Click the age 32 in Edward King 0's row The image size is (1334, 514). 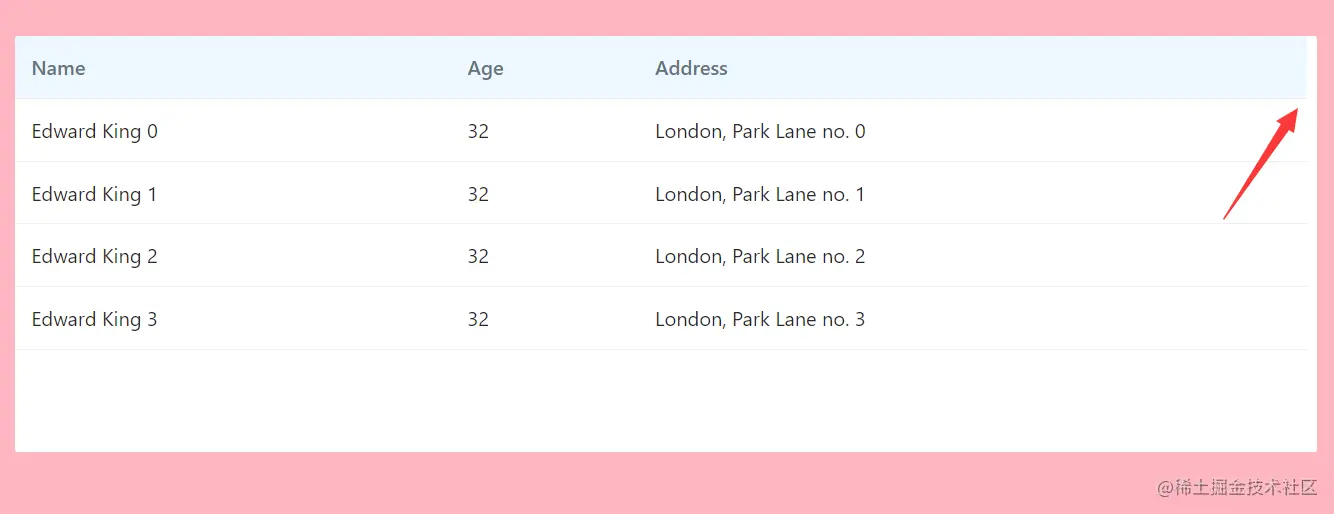coord(478,131)
